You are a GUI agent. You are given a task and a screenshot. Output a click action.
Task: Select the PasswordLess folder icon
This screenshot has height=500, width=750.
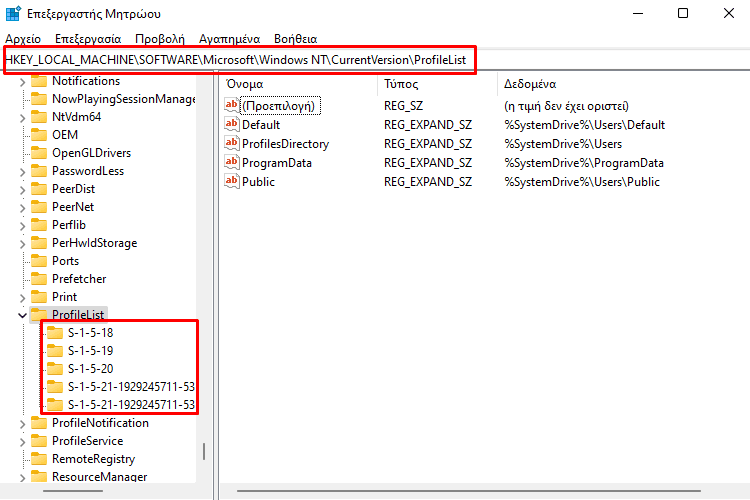[x=39, y=171]
